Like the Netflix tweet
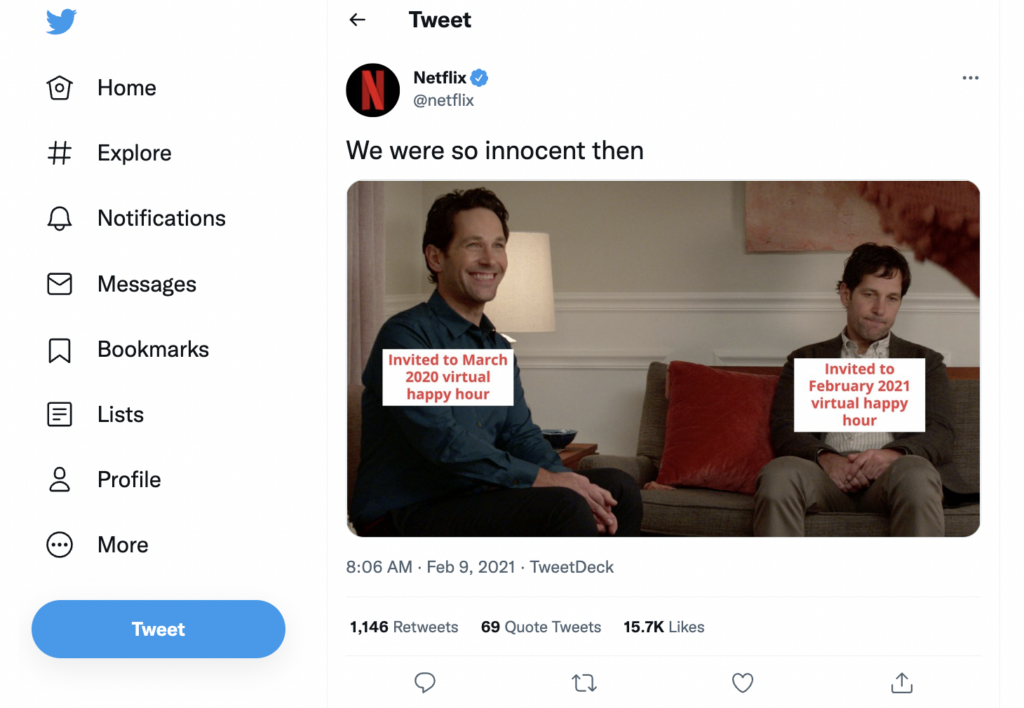The width and height of the screenshot is (1024, 708). (742, 683)
